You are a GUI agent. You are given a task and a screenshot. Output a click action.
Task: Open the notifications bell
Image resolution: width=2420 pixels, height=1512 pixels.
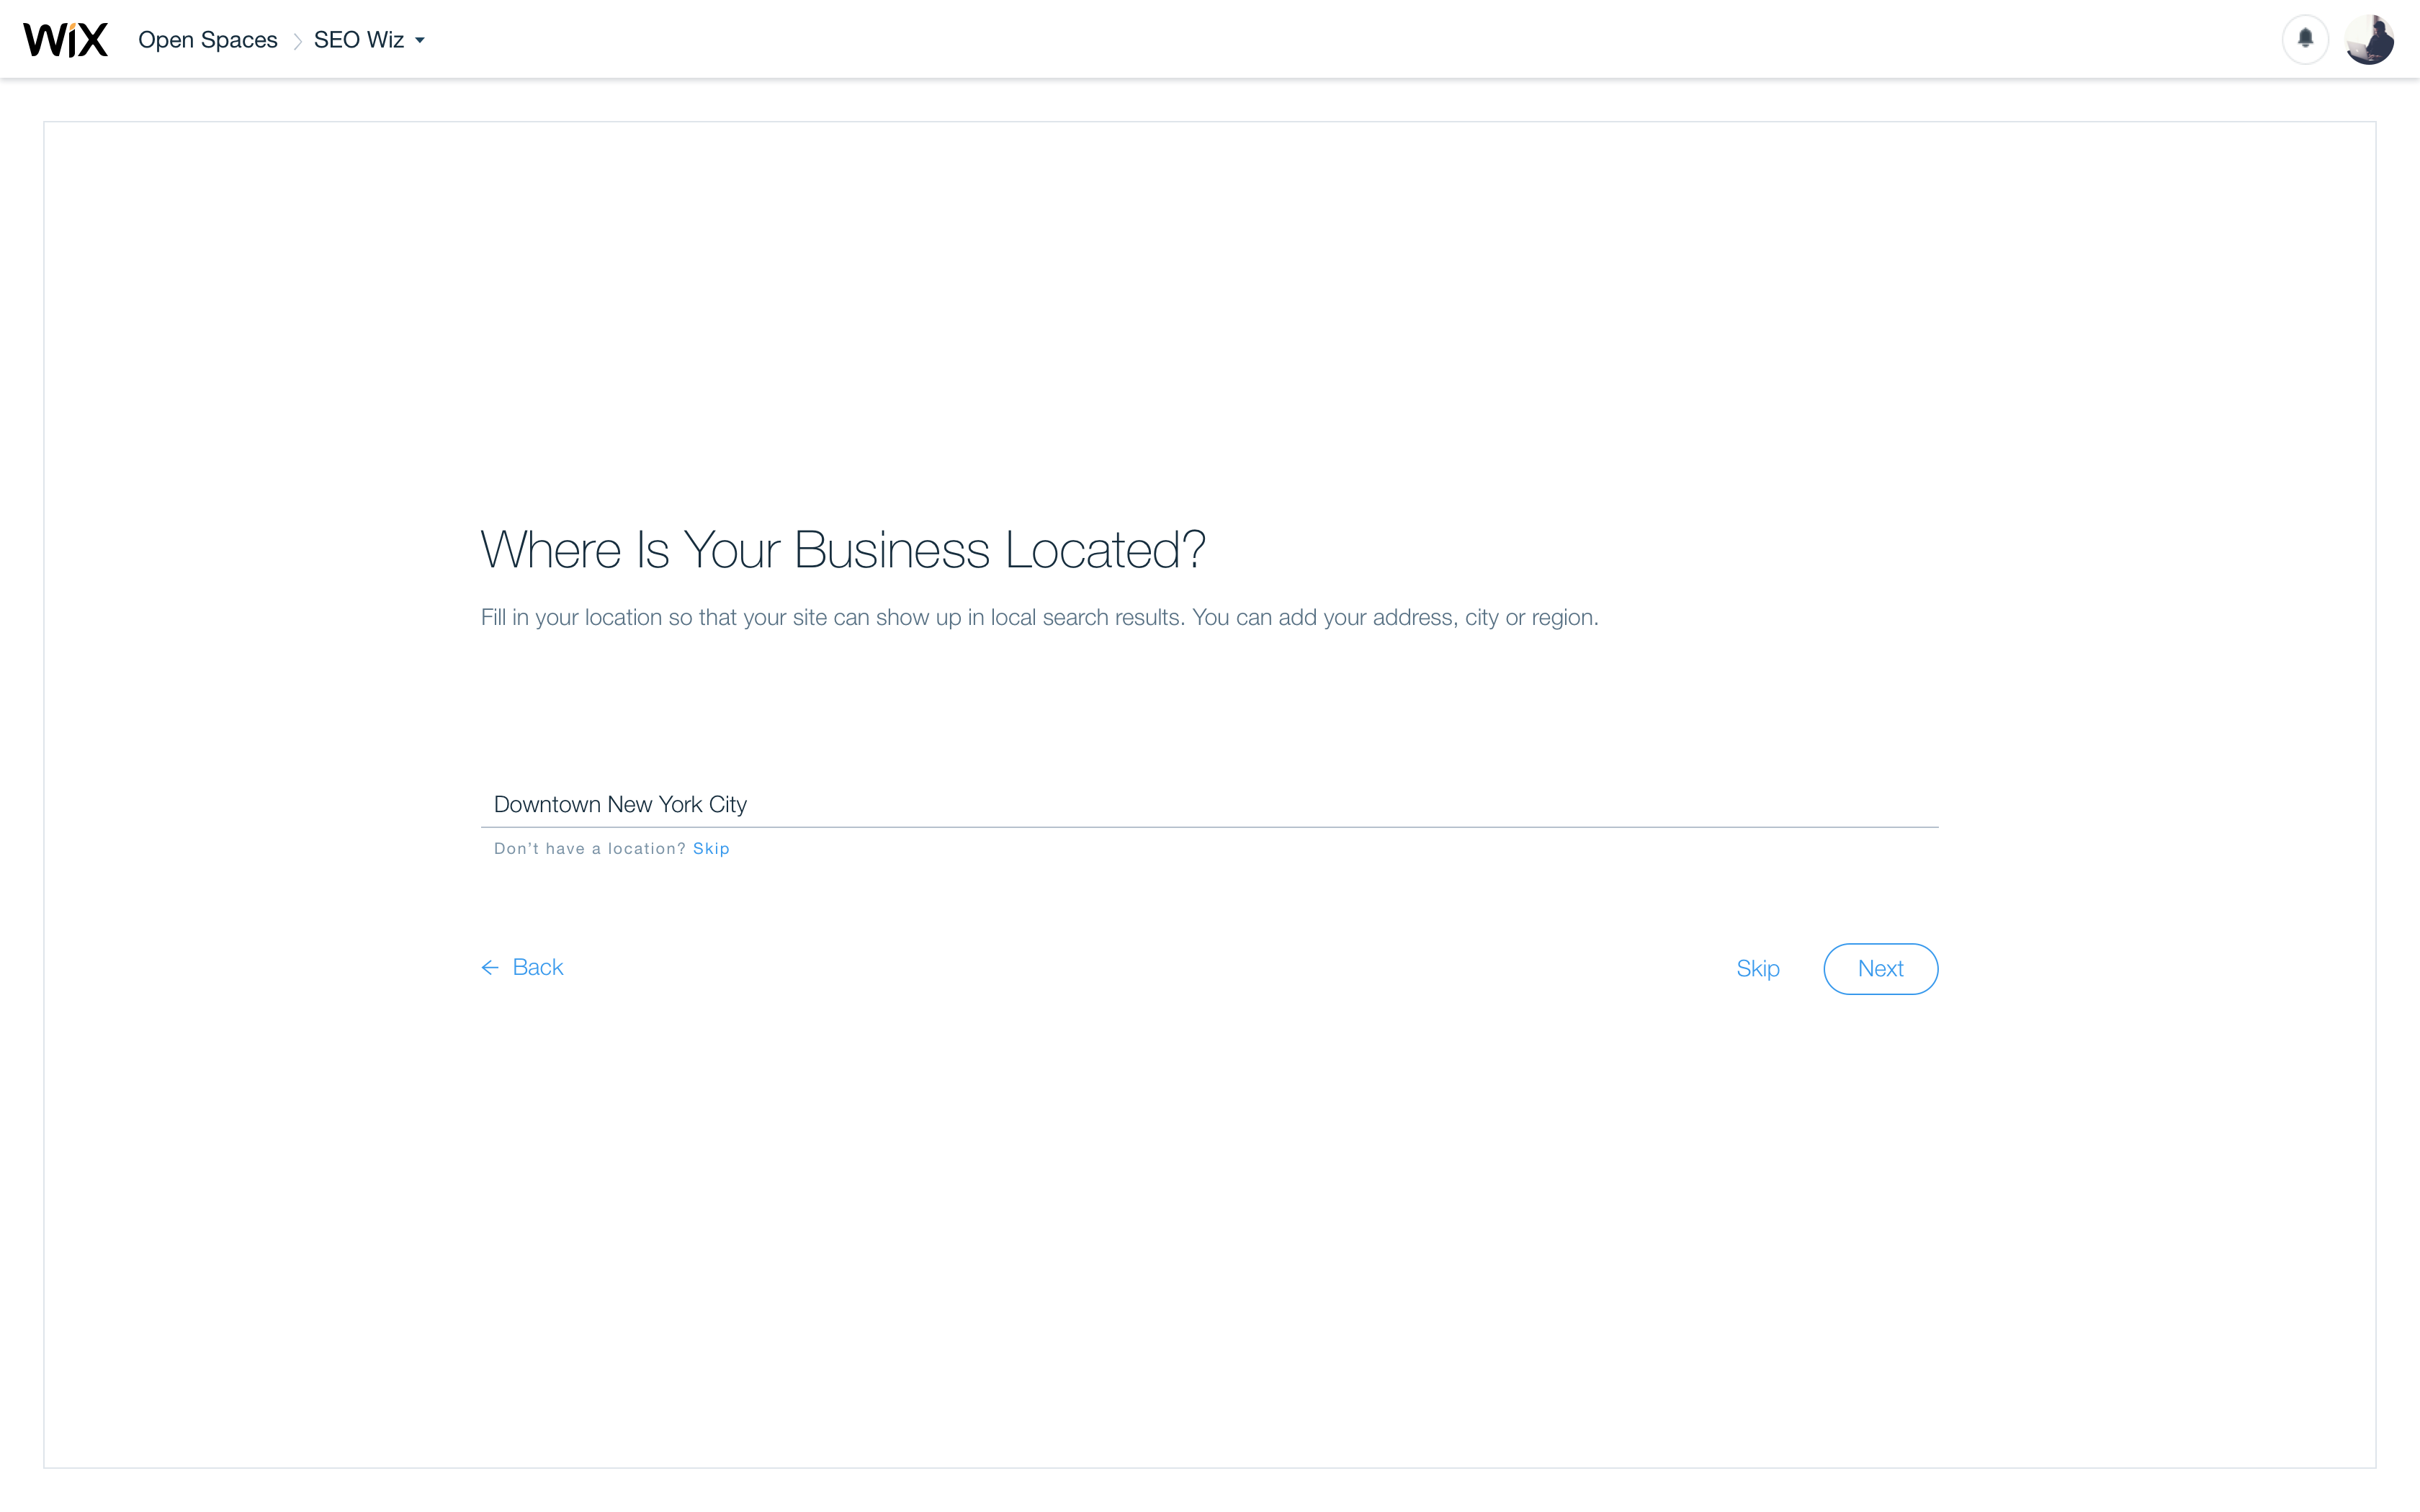tap(2305, 39)
